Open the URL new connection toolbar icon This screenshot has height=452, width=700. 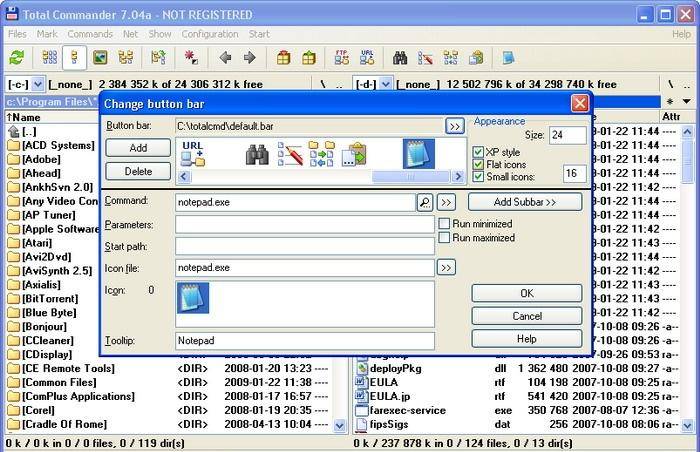[367, 58]
